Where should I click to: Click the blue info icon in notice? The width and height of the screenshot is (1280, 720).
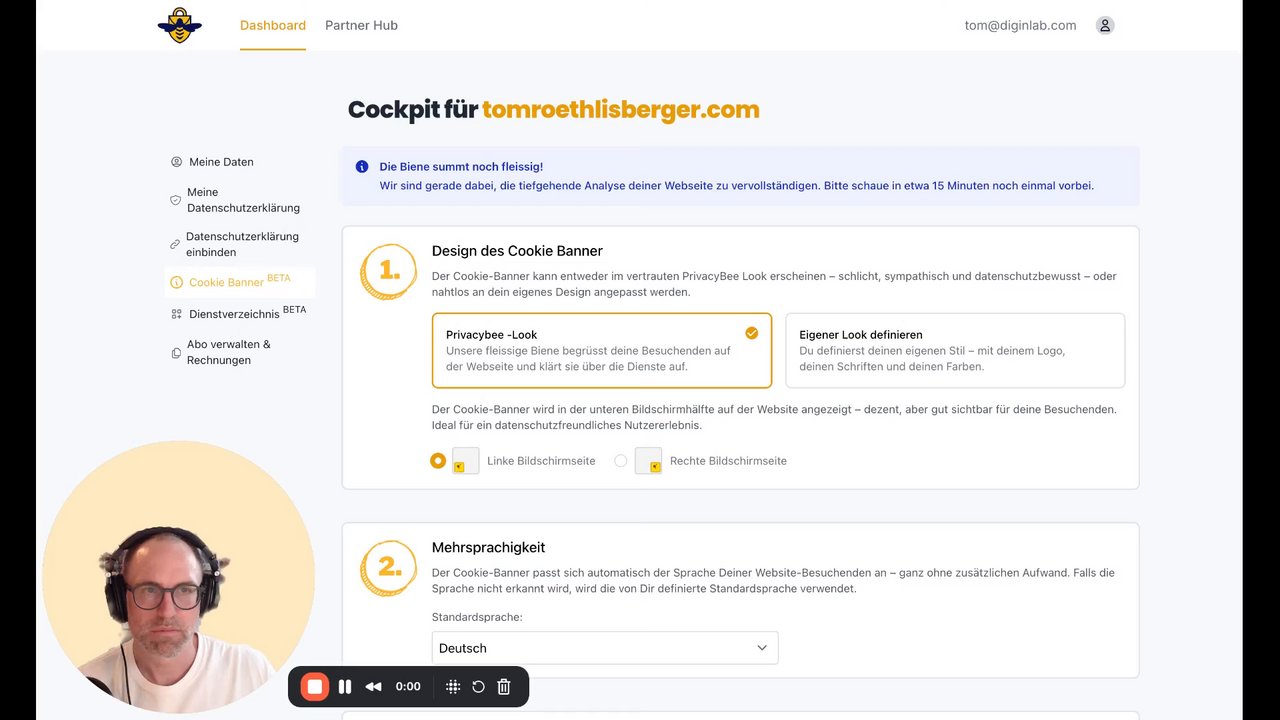(x=362, y=167)
